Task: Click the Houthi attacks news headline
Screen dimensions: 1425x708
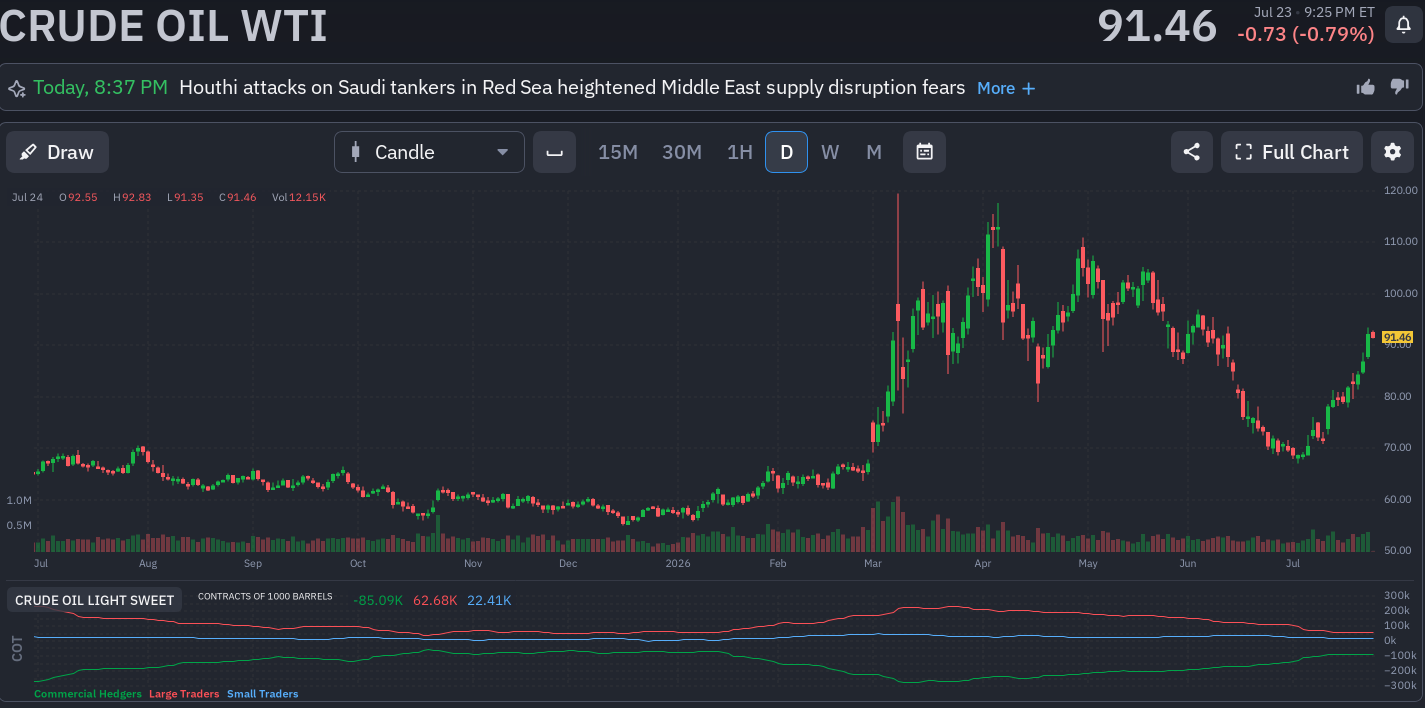Action: point(572,88)
